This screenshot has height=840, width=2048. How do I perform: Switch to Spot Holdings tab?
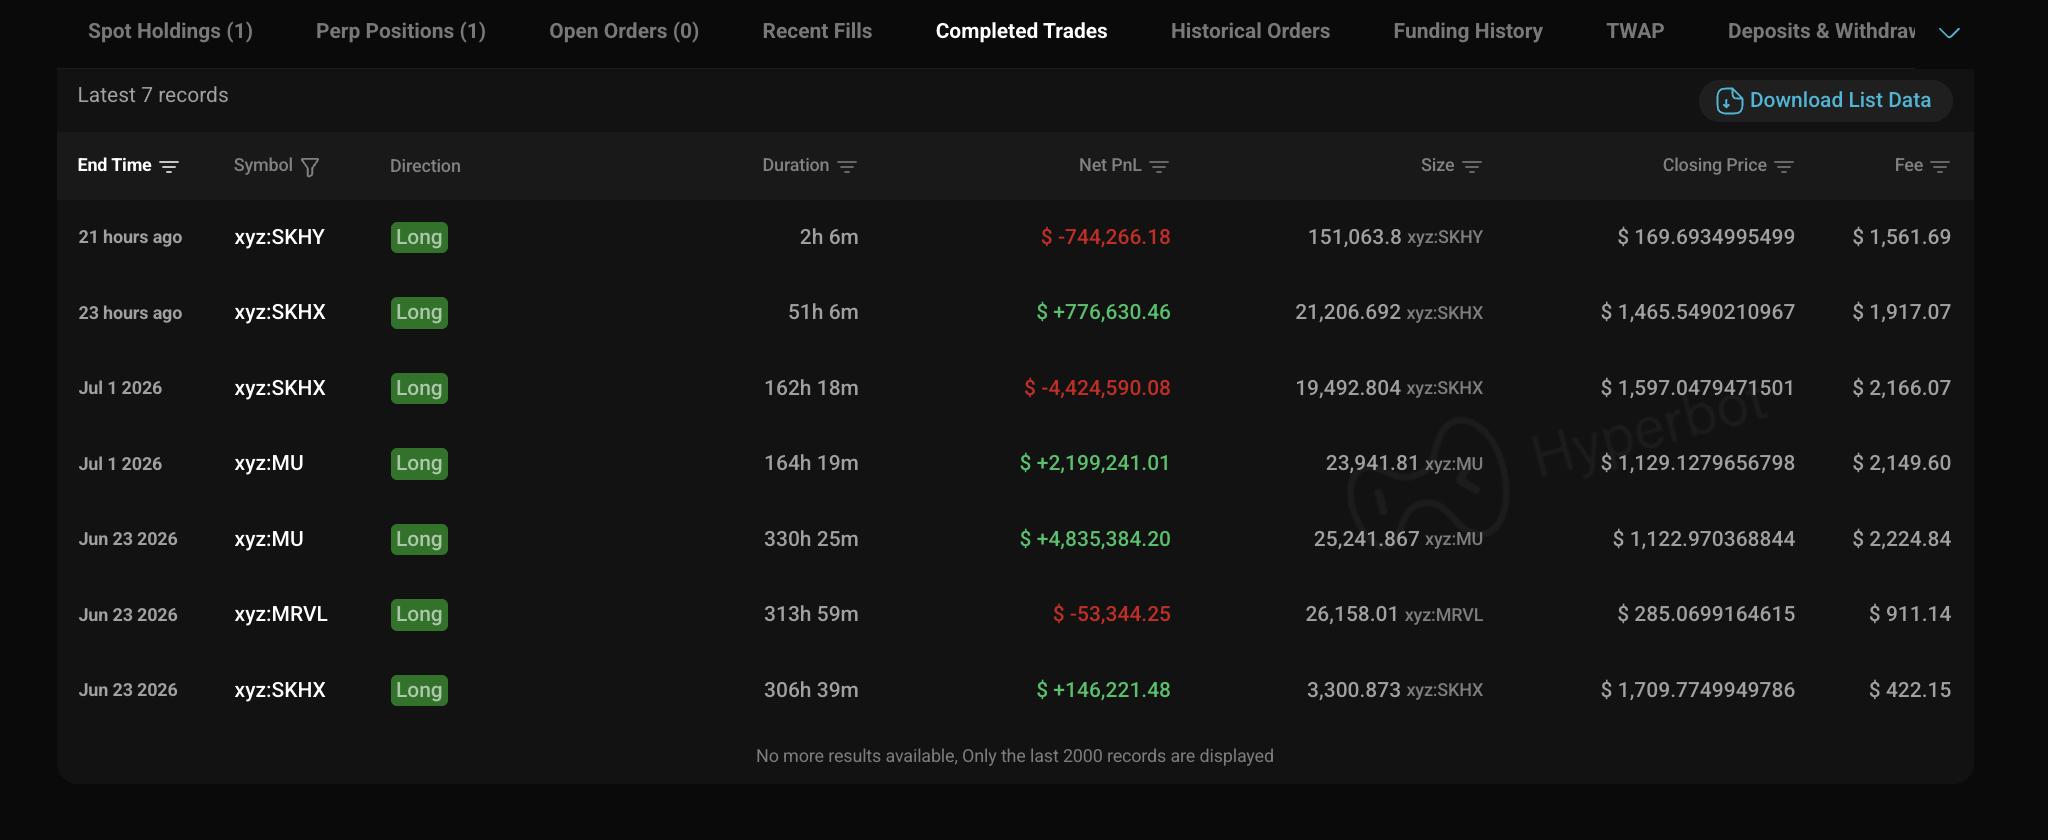tap(170, 31)
